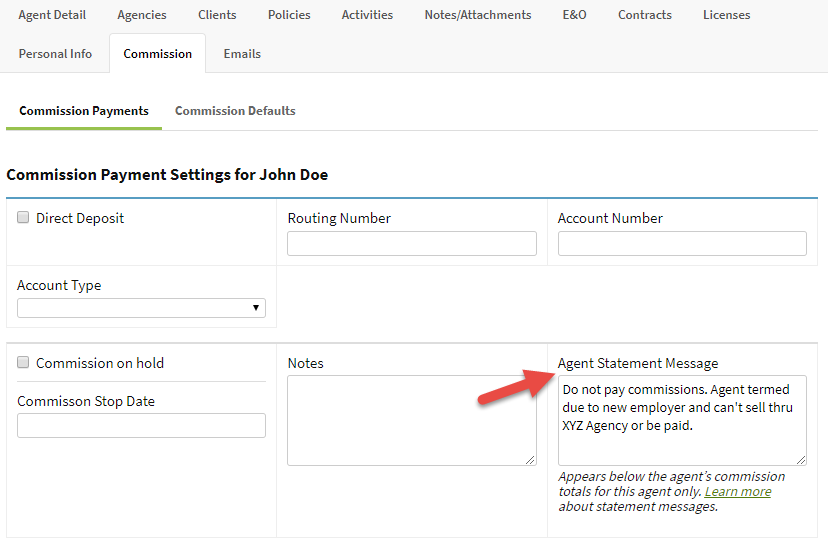The height and width of the screenshot is (543, 828).
Task: Open the Activities tab
Action: 367,15
